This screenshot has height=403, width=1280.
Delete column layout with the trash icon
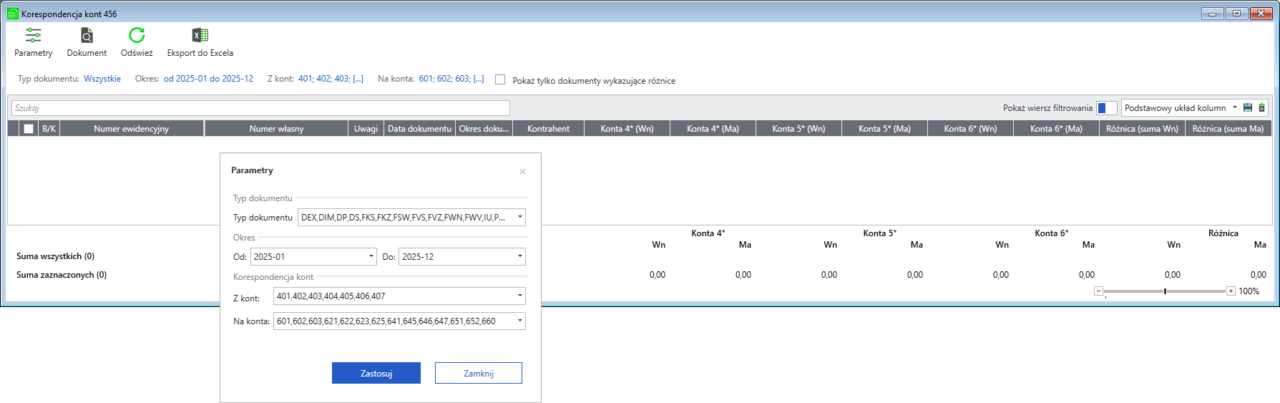1261,108
